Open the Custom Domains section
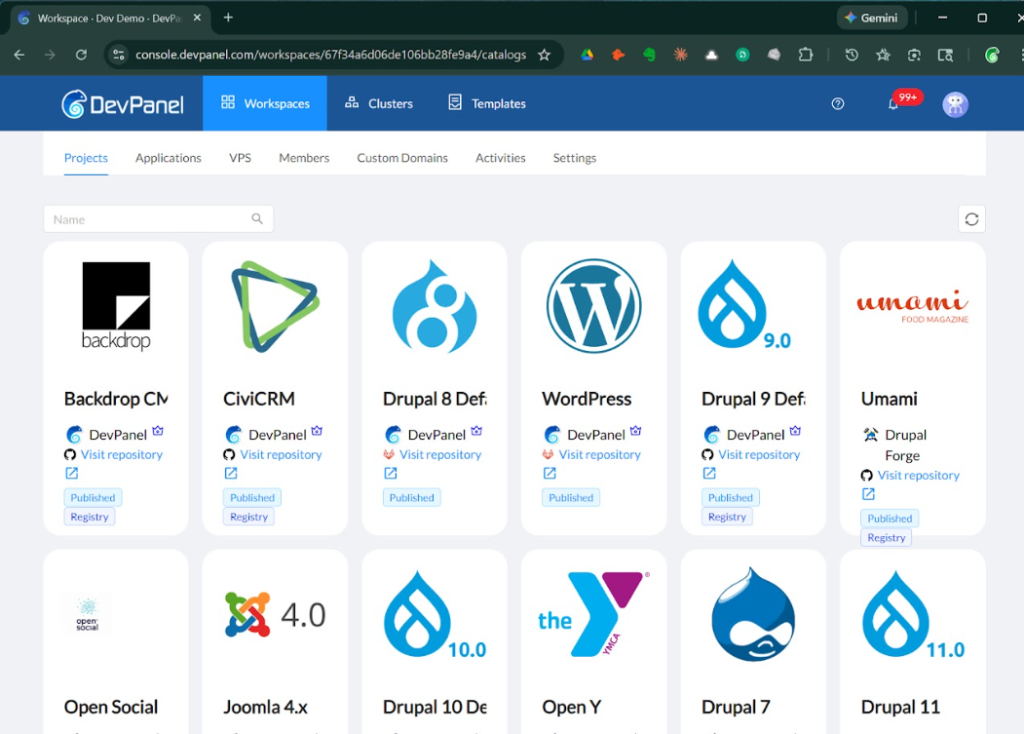 402,158
